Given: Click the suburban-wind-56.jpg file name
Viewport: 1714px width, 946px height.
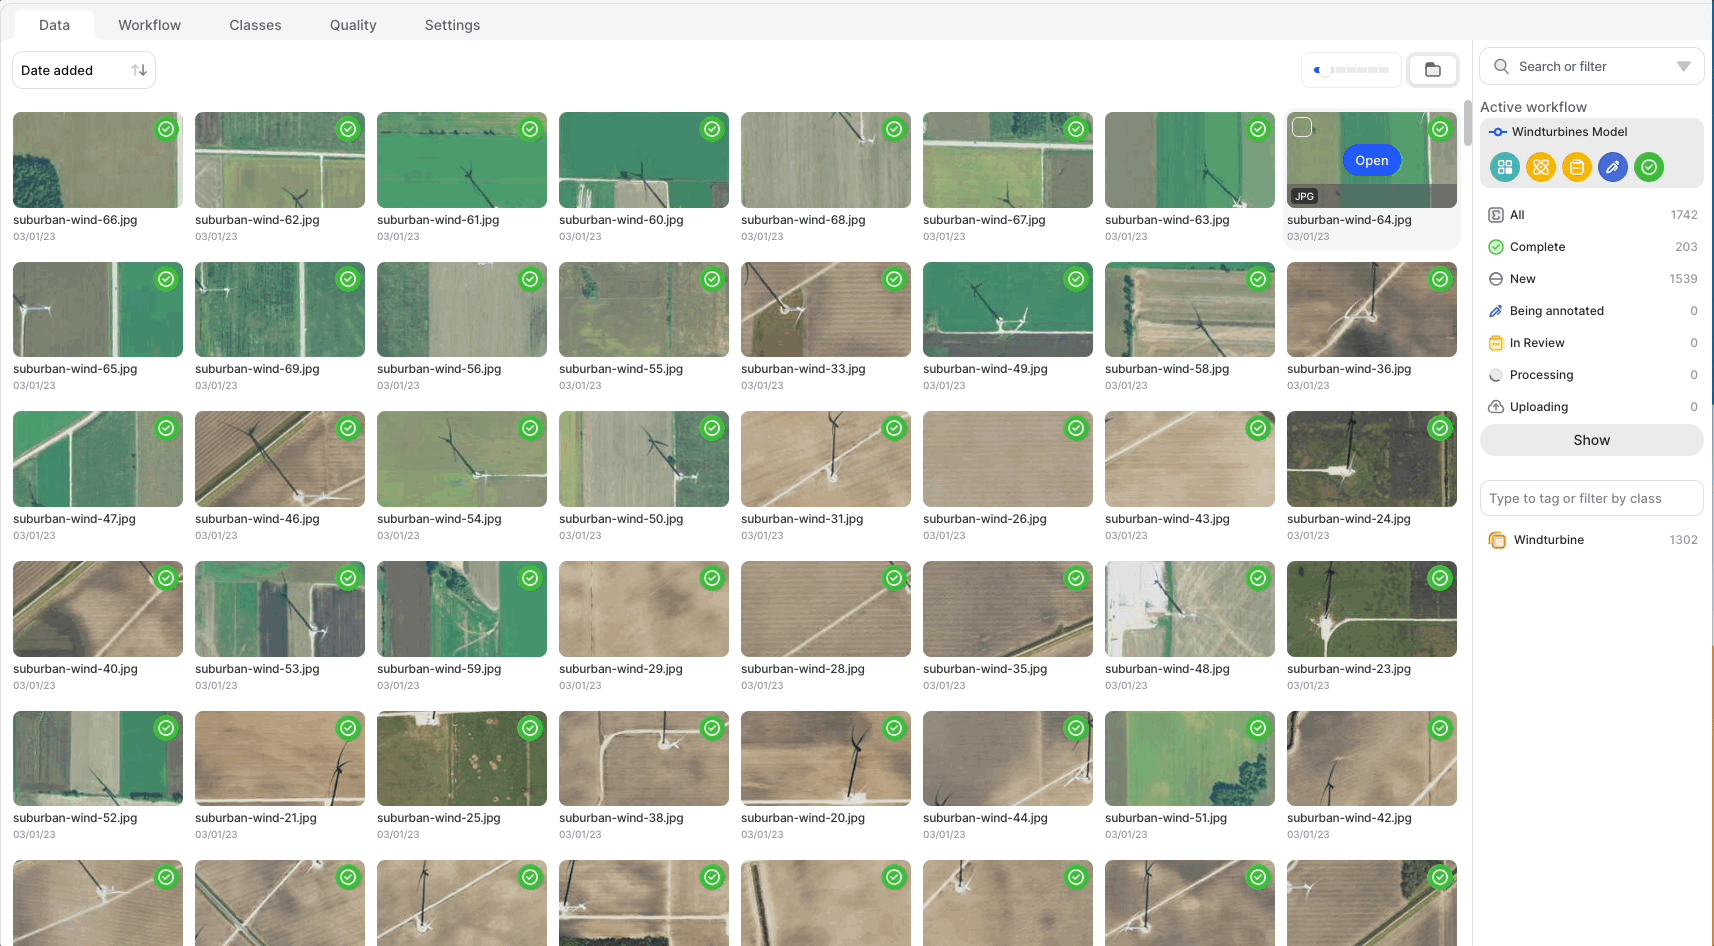Looking at the screenshot, I should point(439,369).
